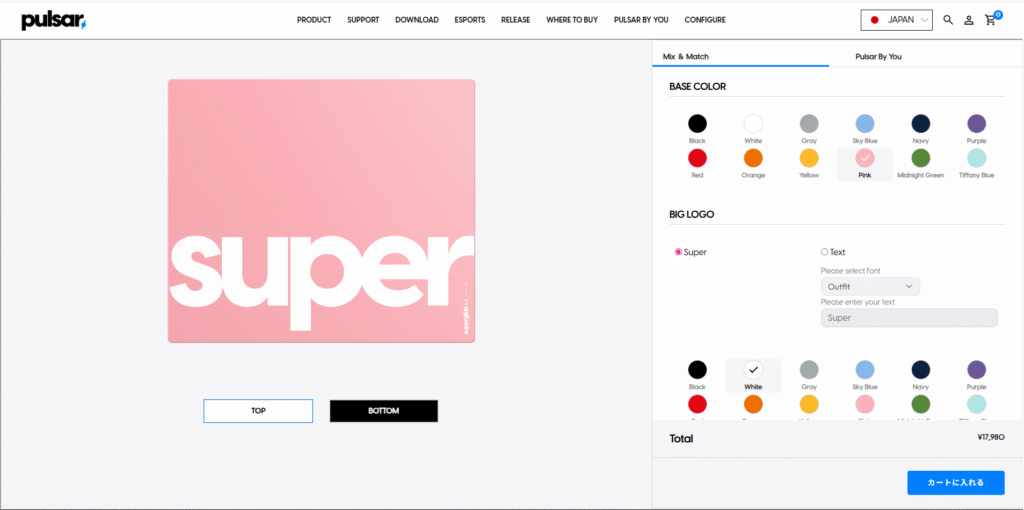This screenshot has height=510, width=1024.
Task: Choose Orange big logo color
Action: pos(753,405)
